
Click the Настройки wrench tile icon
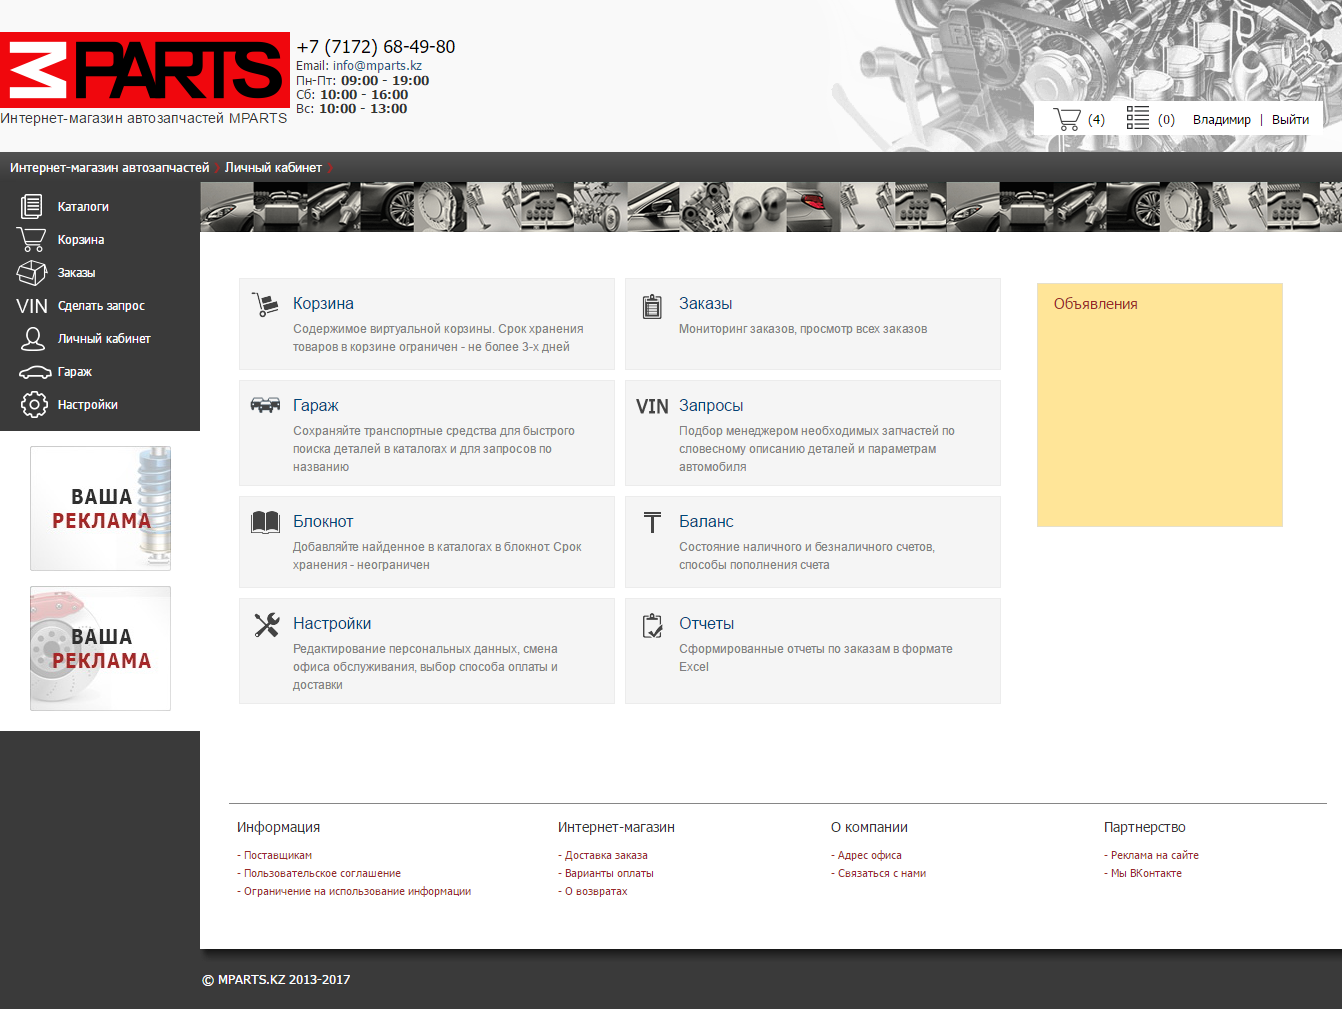[x=266, y=625]
